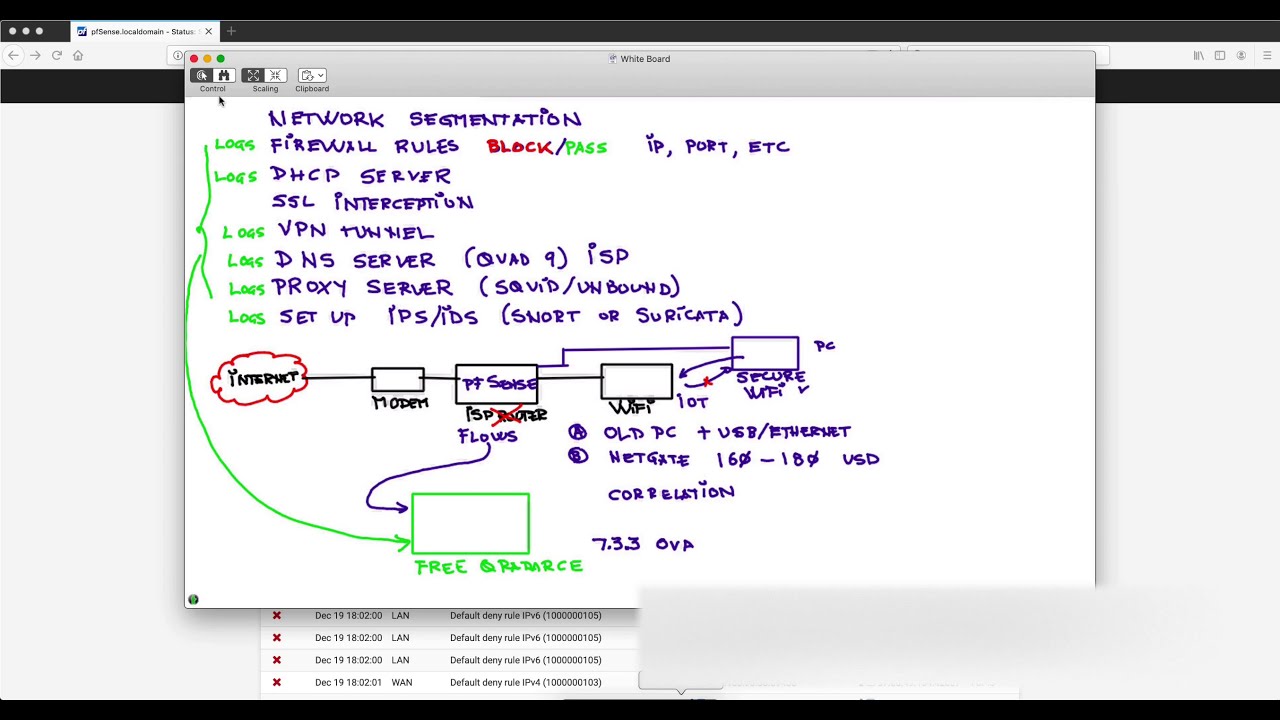Close the pfSense.localdomain tab

(208, 31)
